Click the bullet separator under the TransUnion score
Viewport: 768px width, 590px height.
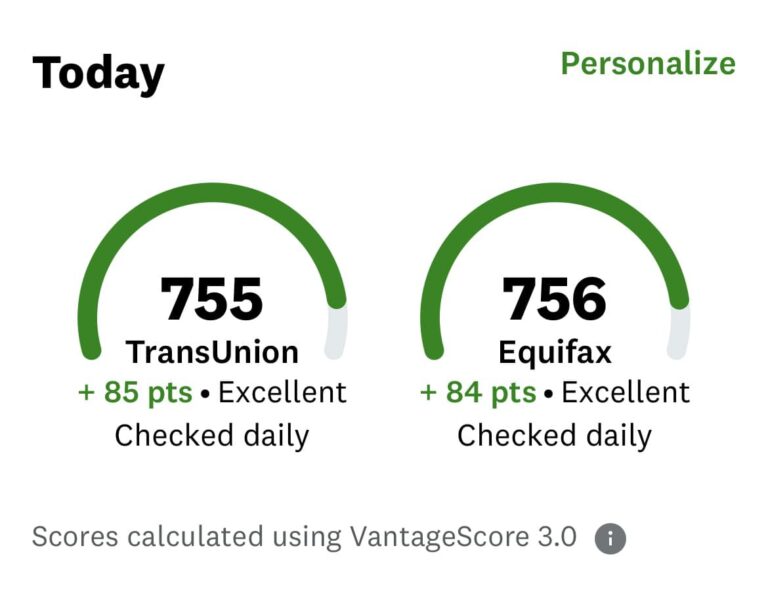205,393
